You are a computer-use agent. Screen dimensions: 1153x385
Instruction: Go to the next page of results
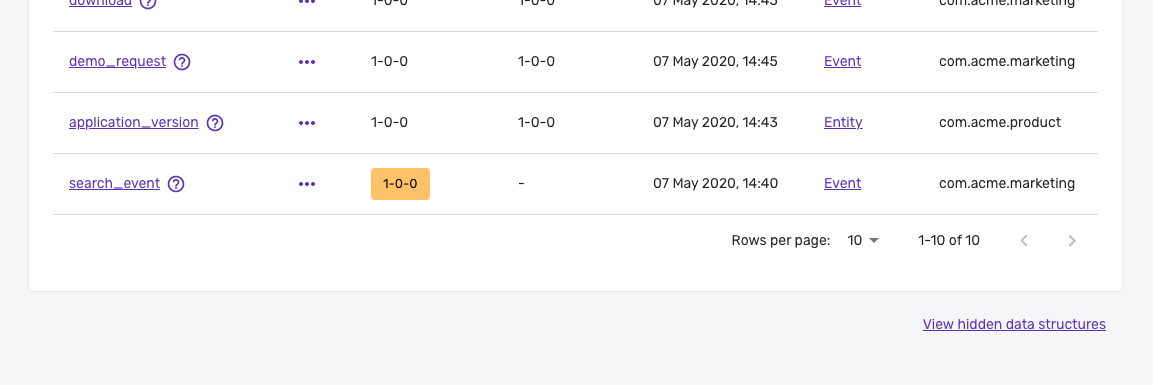[x=1072, y=240]
